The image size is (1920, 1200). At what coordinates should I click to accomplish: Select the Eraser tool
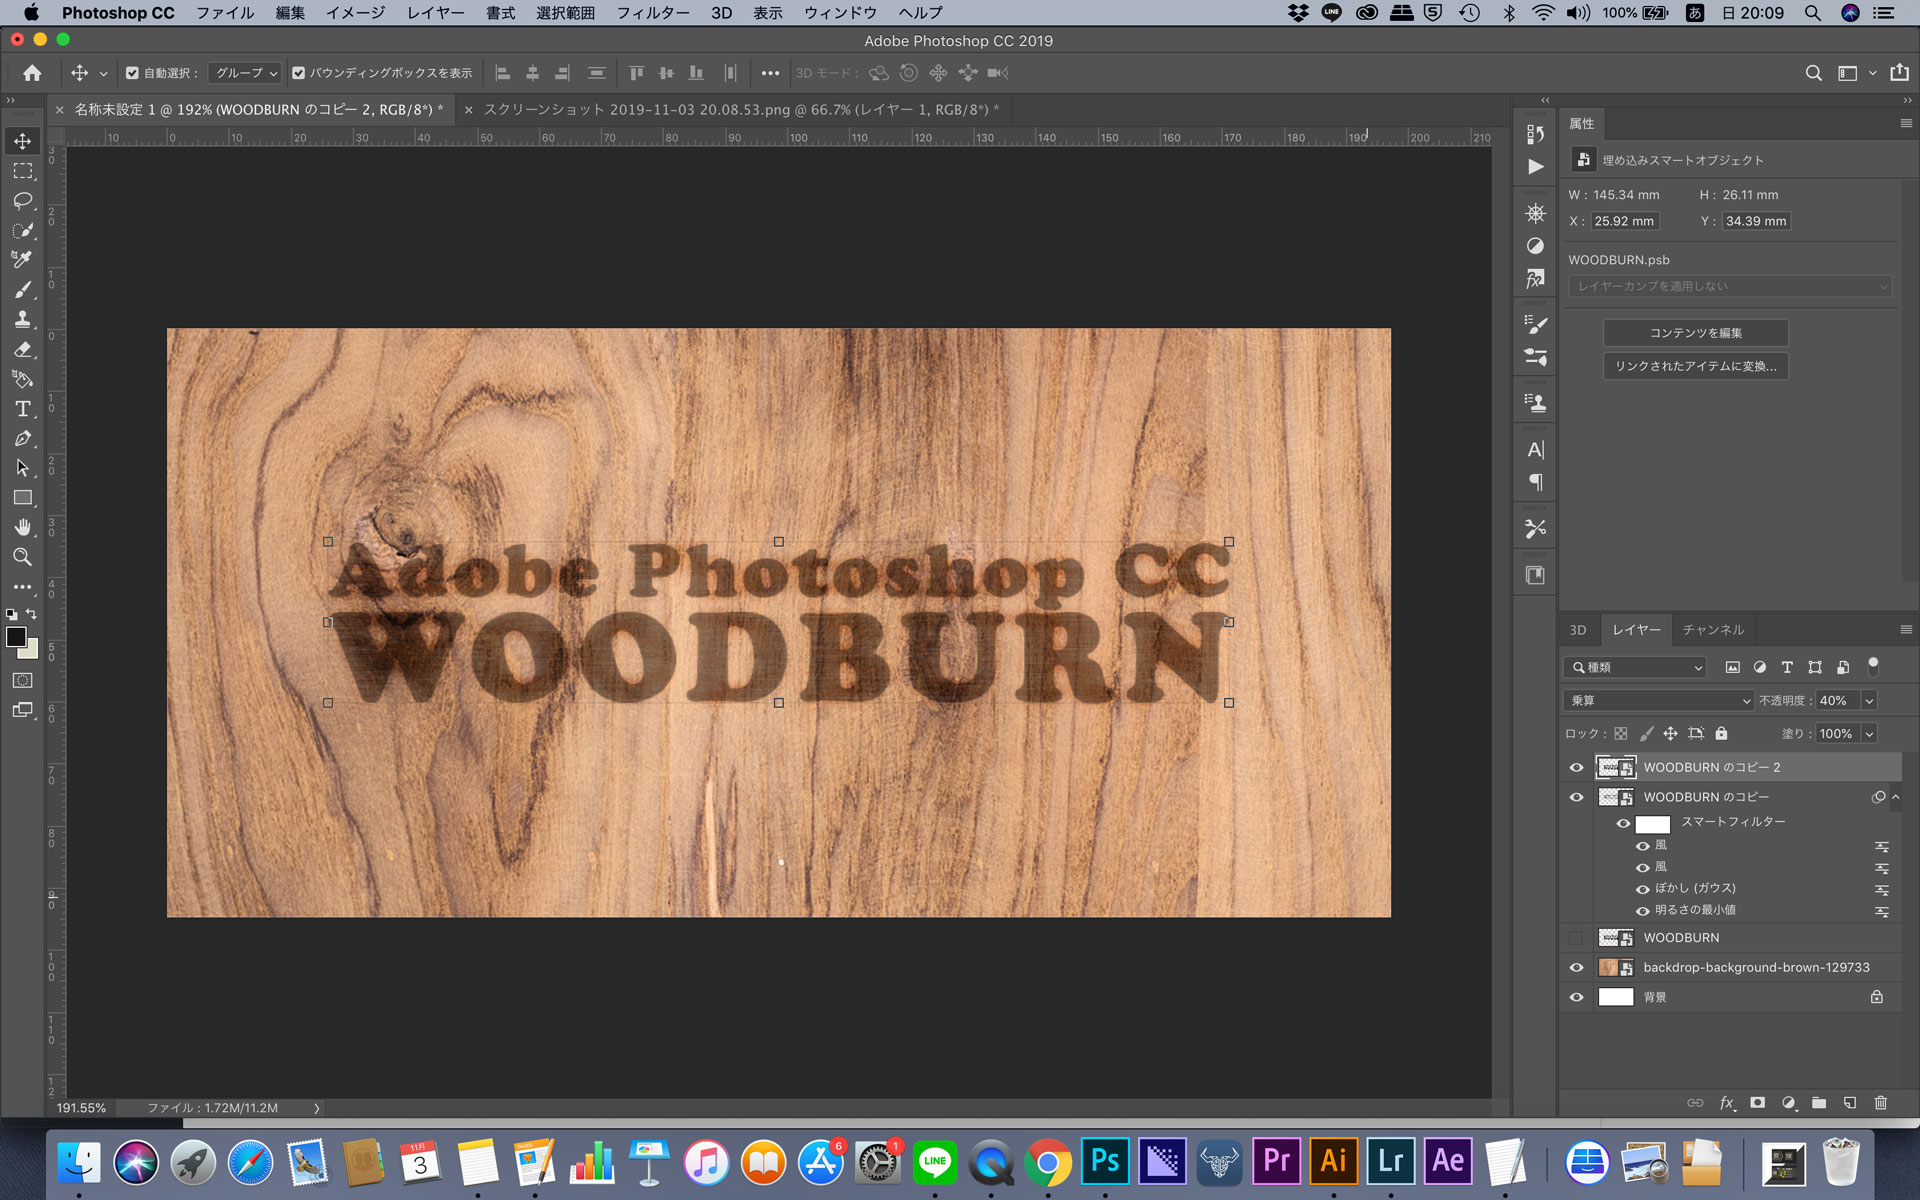point(22,349)
